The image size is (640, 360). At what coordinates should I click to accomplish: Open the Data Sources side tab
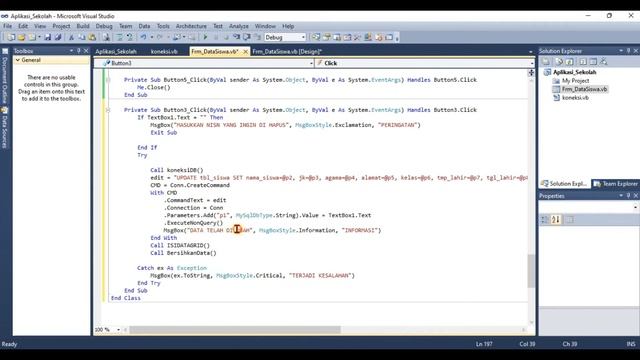pyautogui.click(x=5, y=128)
